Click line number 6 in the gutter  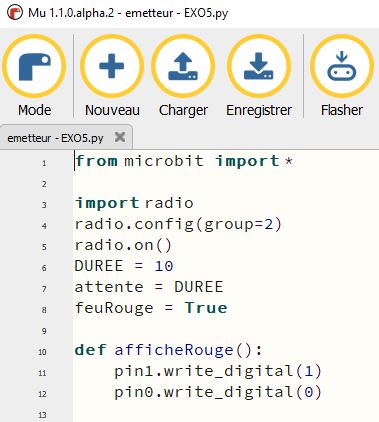coord(44,268)
